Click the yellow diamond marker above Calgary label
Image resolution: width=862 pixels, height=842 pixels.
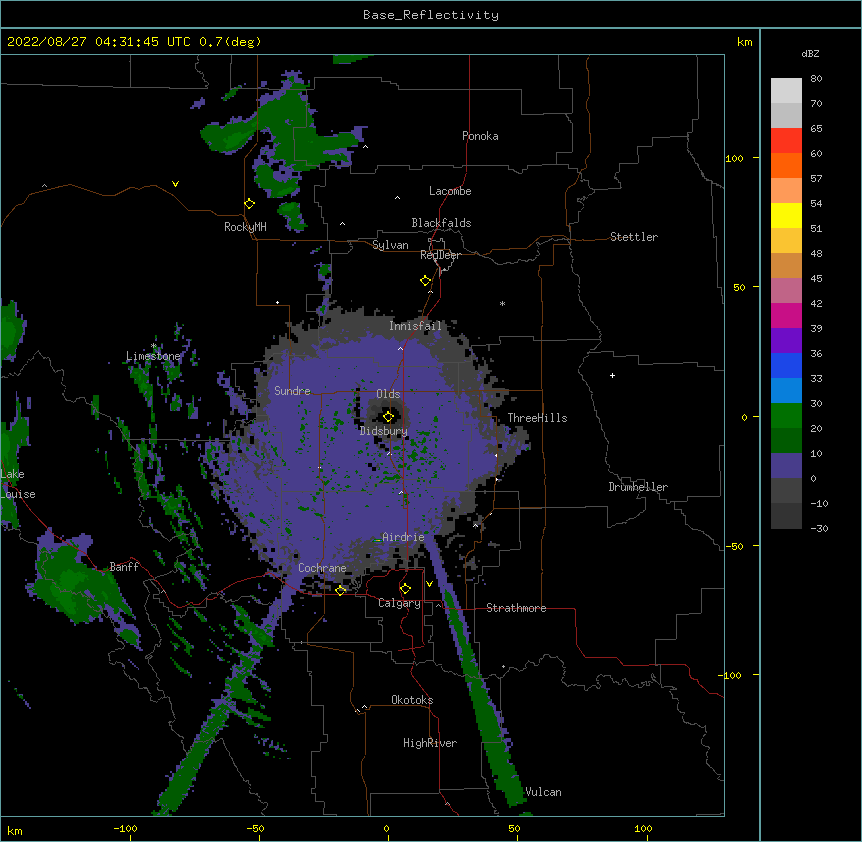[405, 589]
